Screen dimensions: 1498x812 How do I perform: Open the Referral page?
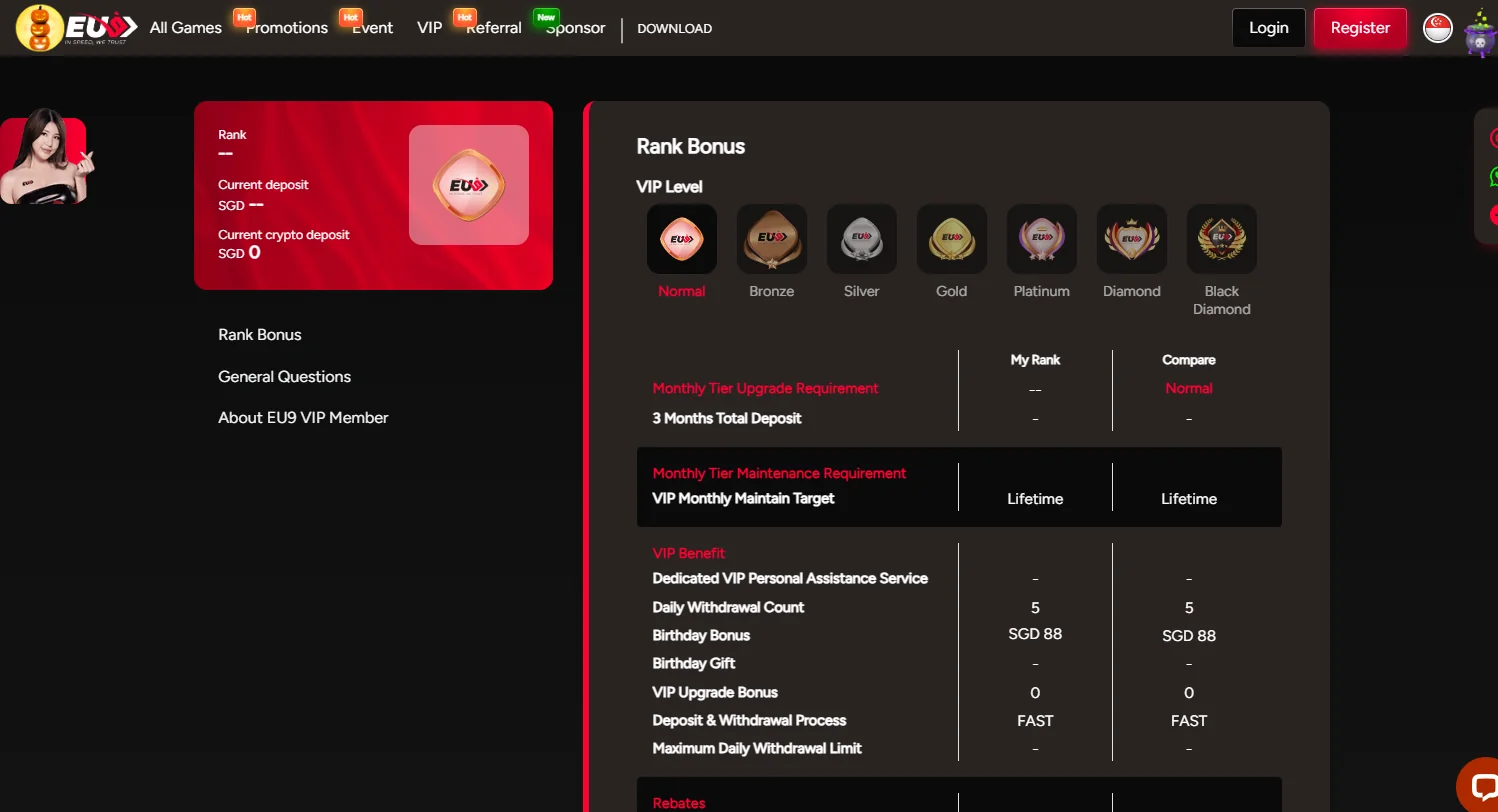(x=494, y=28)
